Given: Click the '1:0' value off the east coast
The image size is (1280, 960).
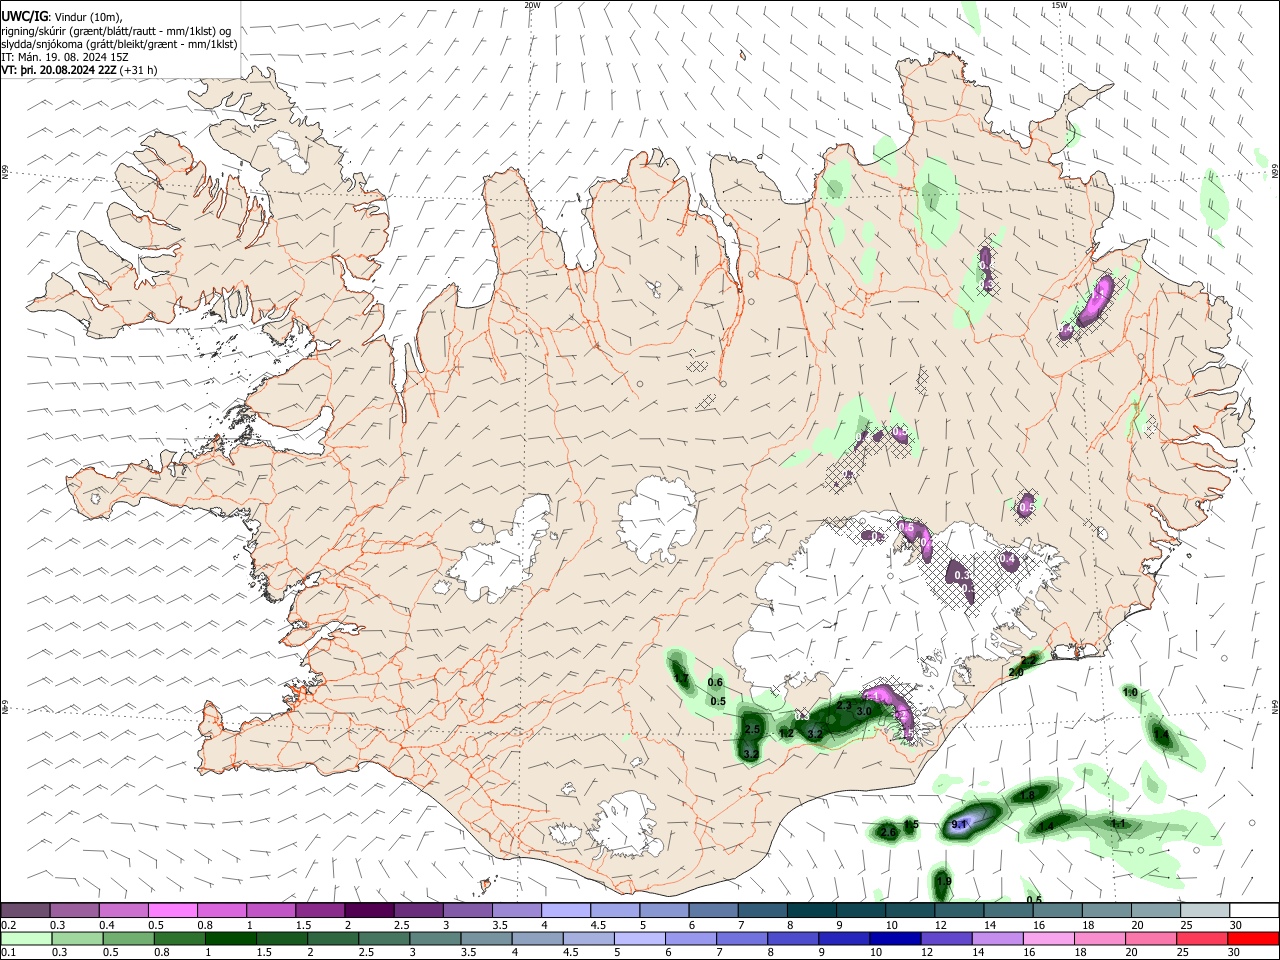Looking at the screenshot, I should point(1130,693).
